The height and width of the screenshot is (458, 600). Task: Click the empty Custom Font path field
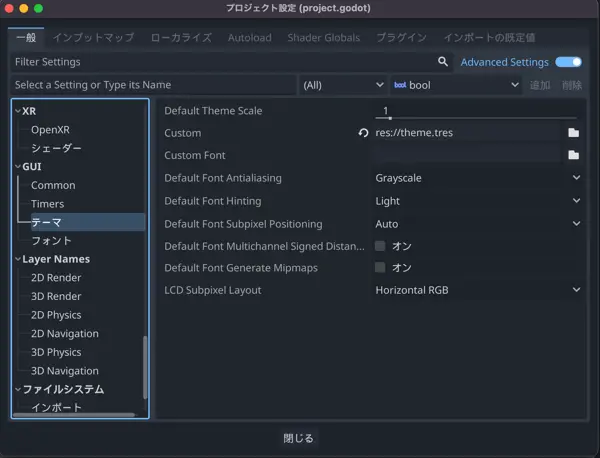(467, 155)
